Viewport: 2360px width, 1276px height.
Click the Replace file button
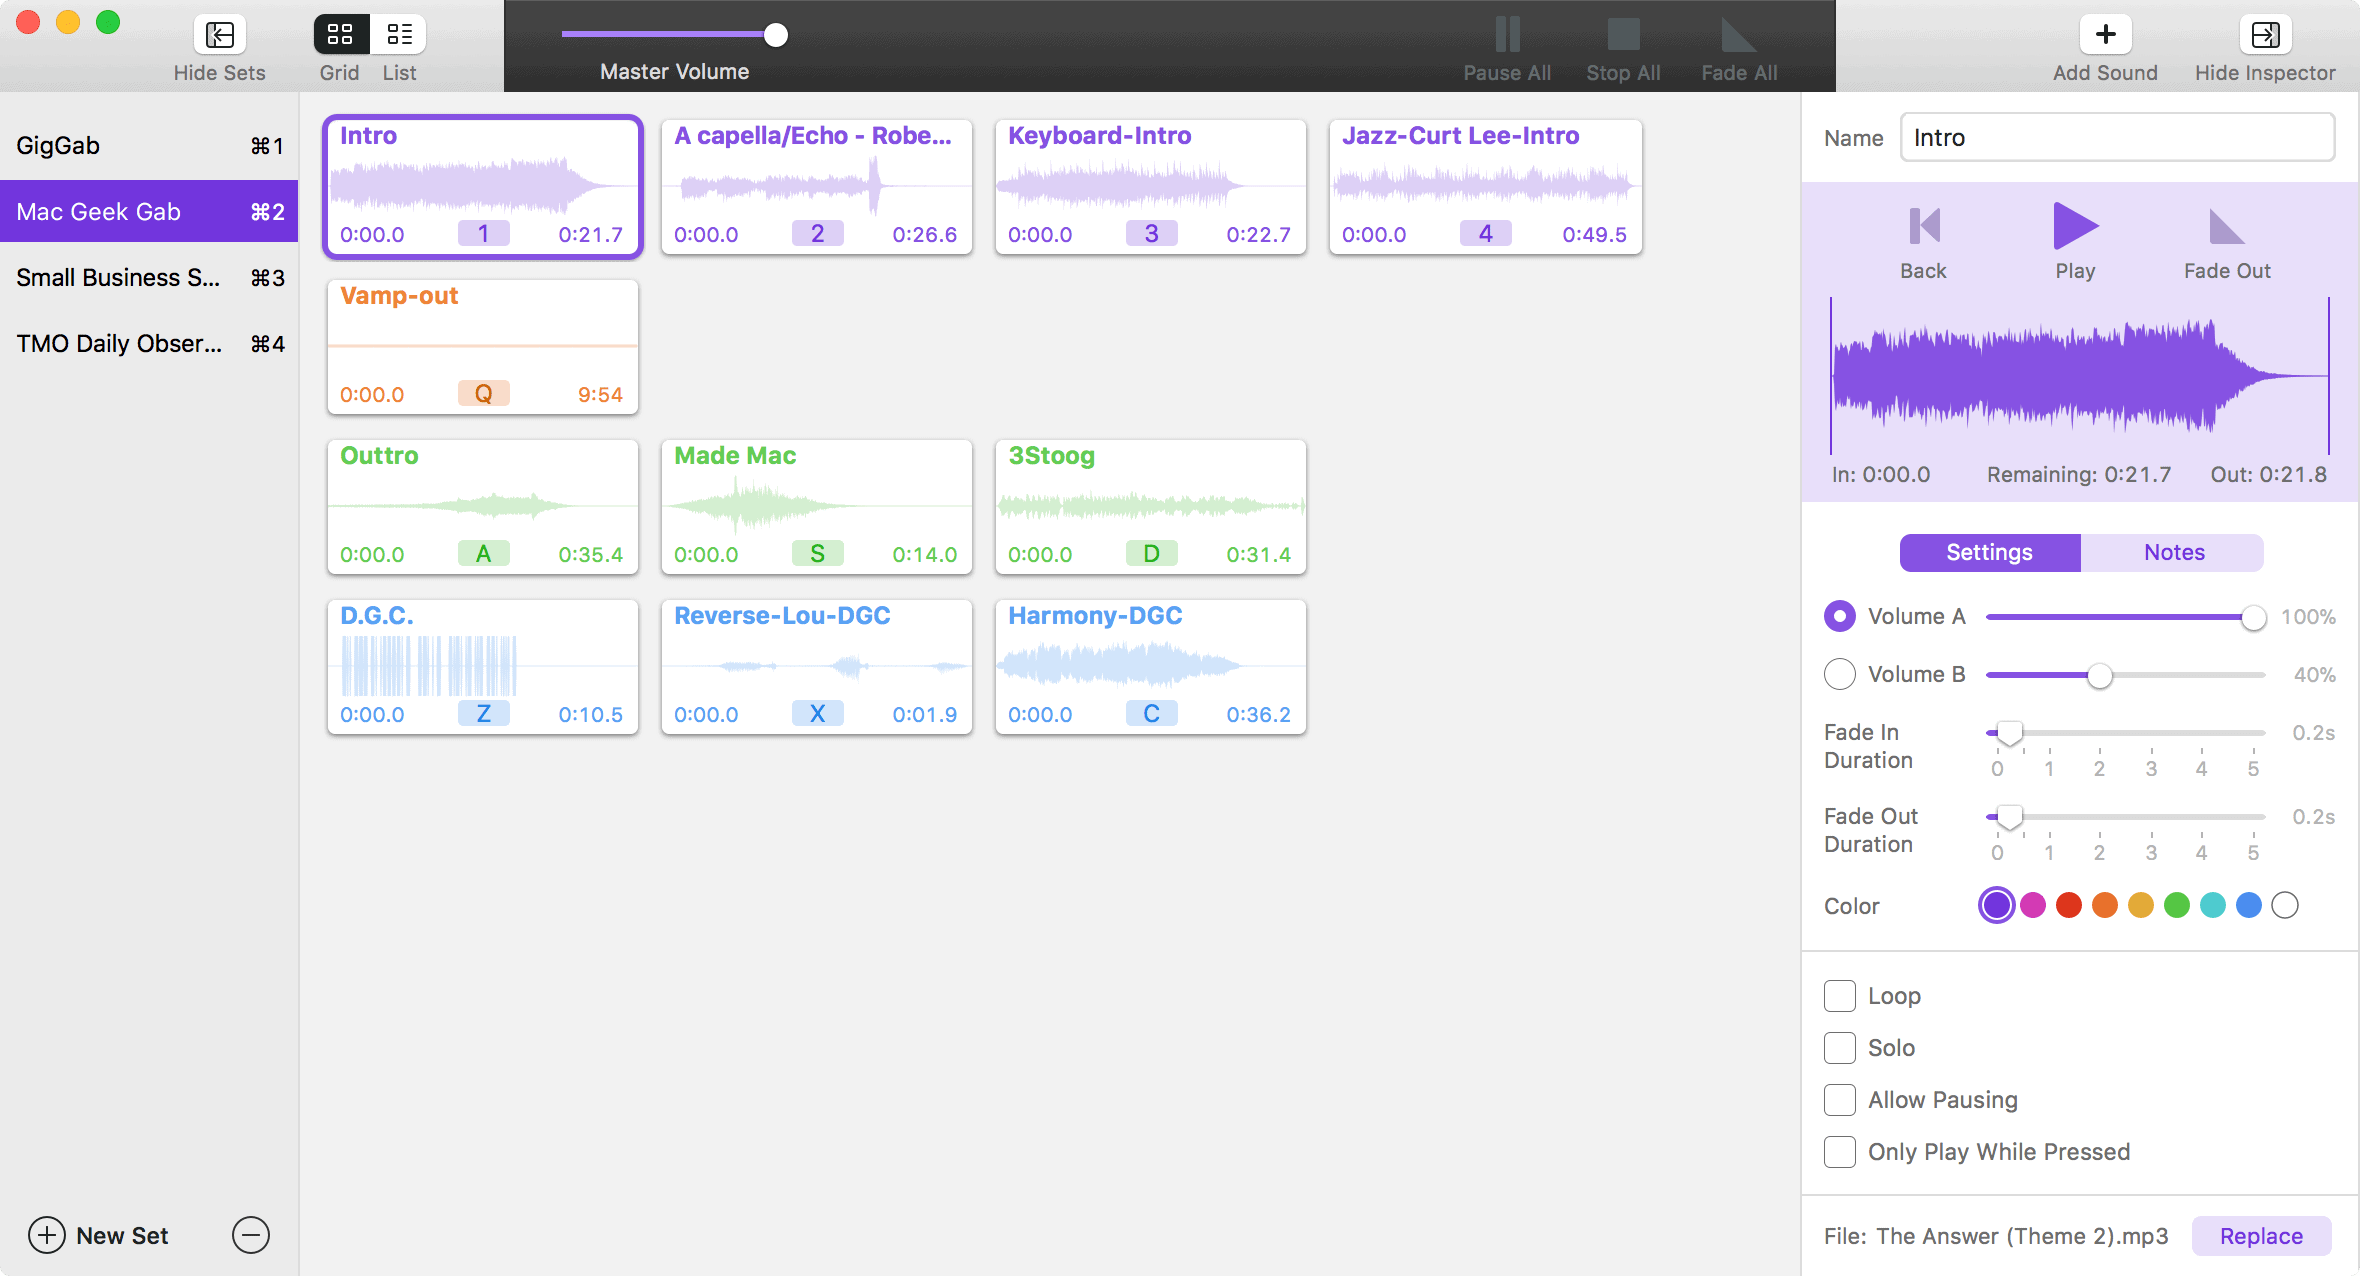coord(2260,1236)
